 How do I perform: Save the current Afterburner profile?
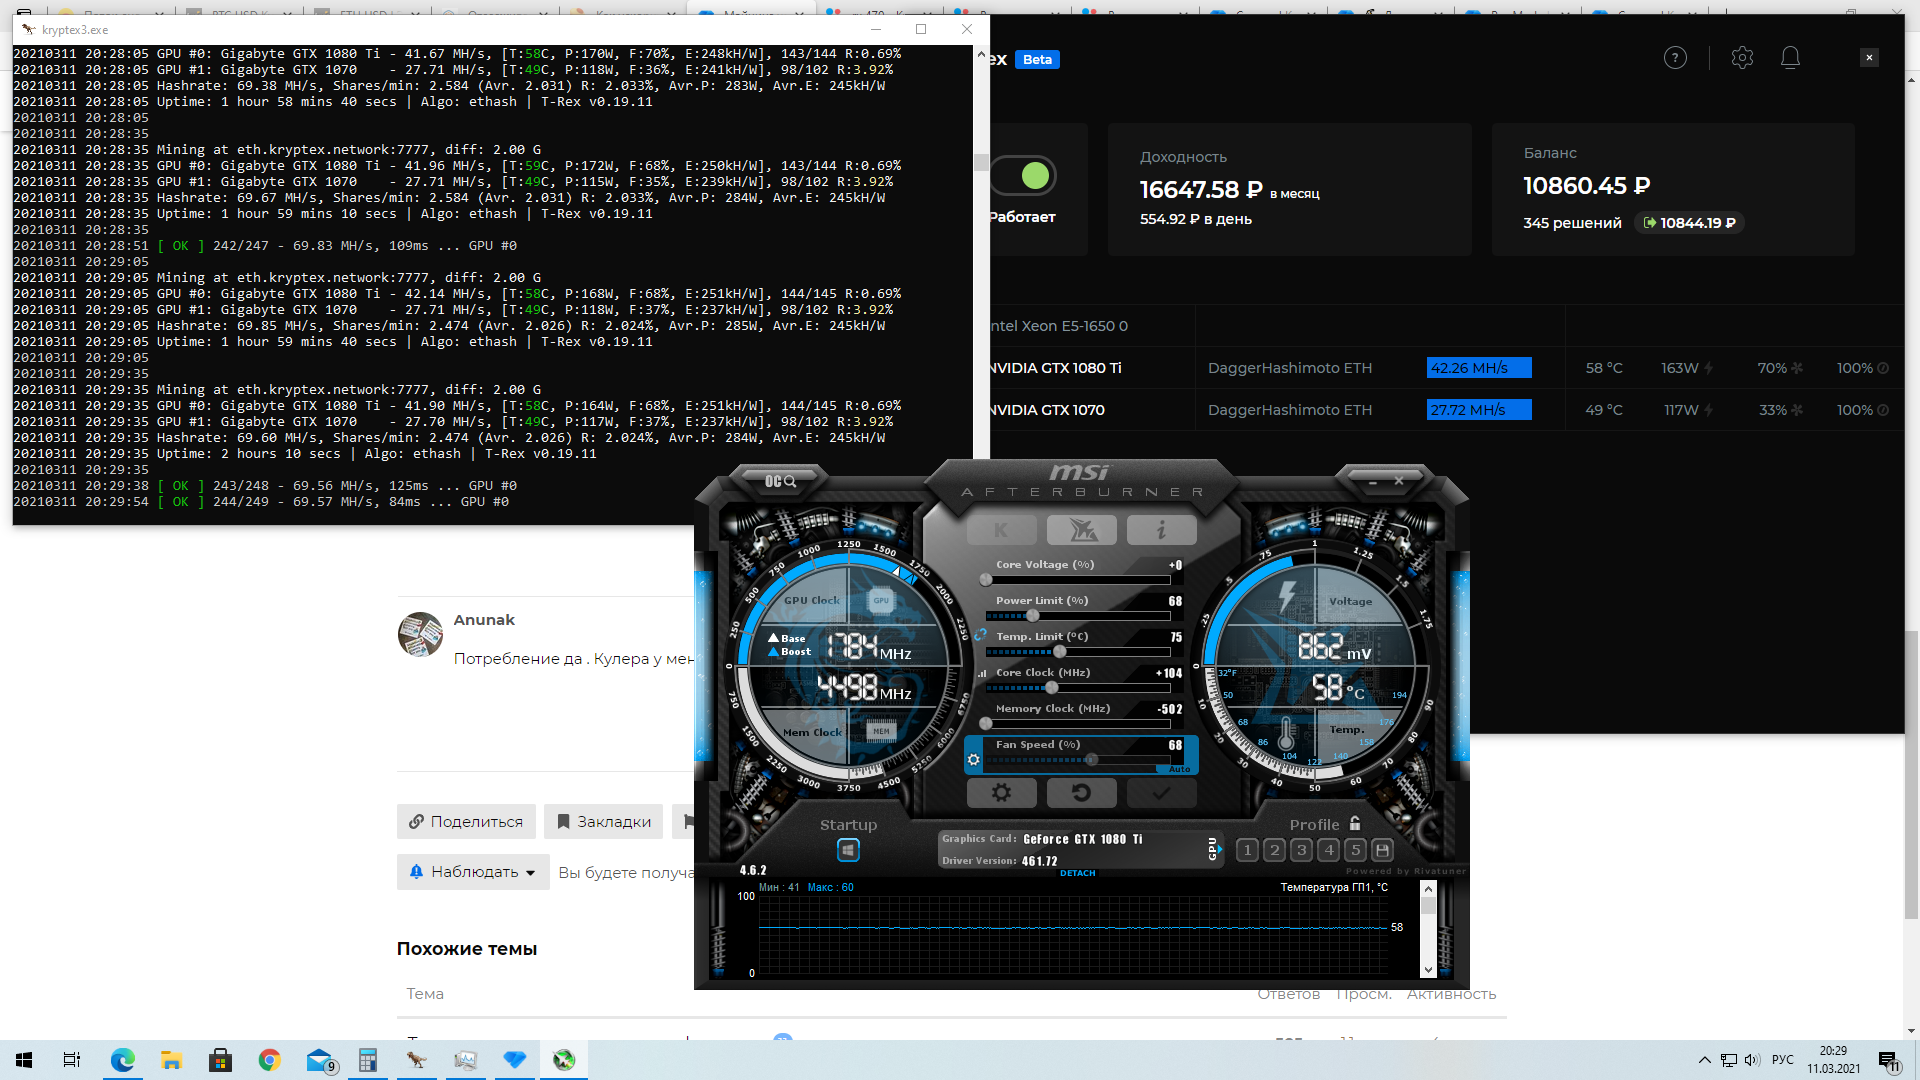[1382, 850]
